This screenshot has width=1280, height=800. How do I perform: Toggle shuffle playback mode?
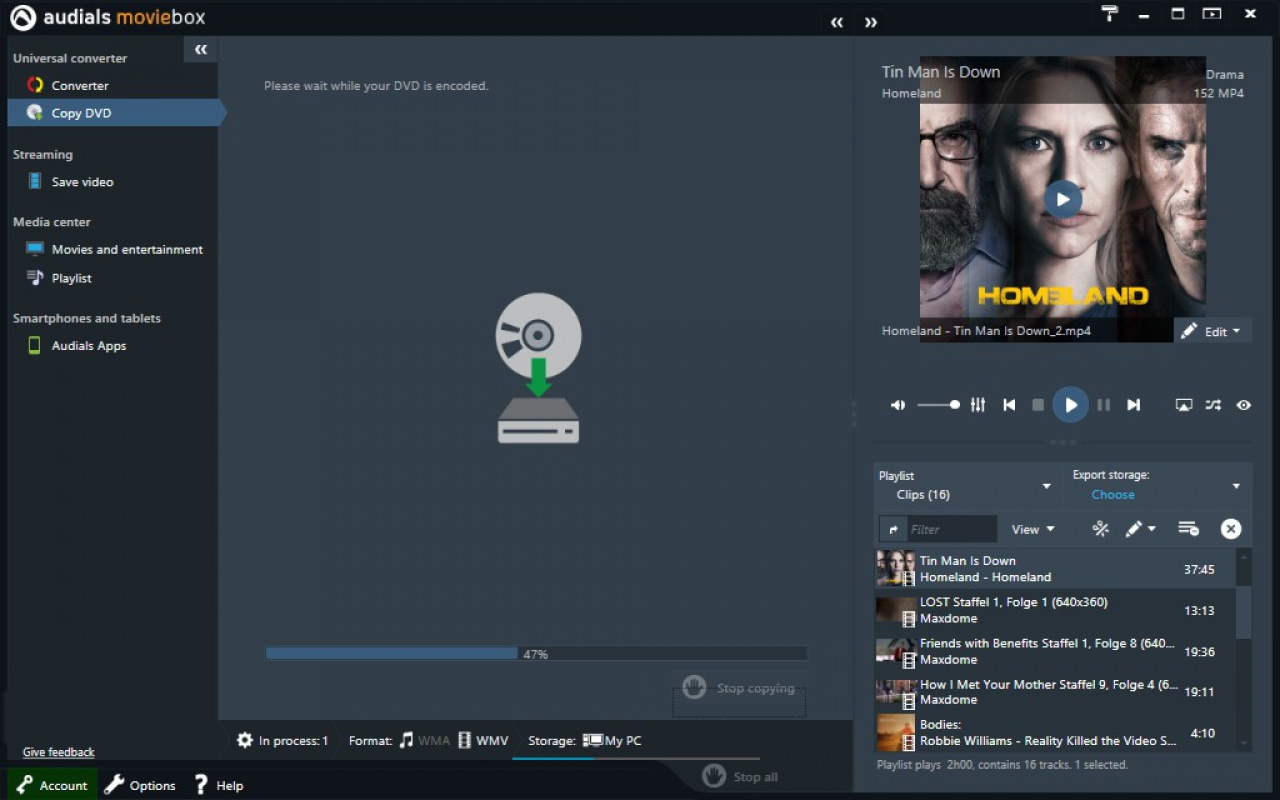coord(1213,405)
